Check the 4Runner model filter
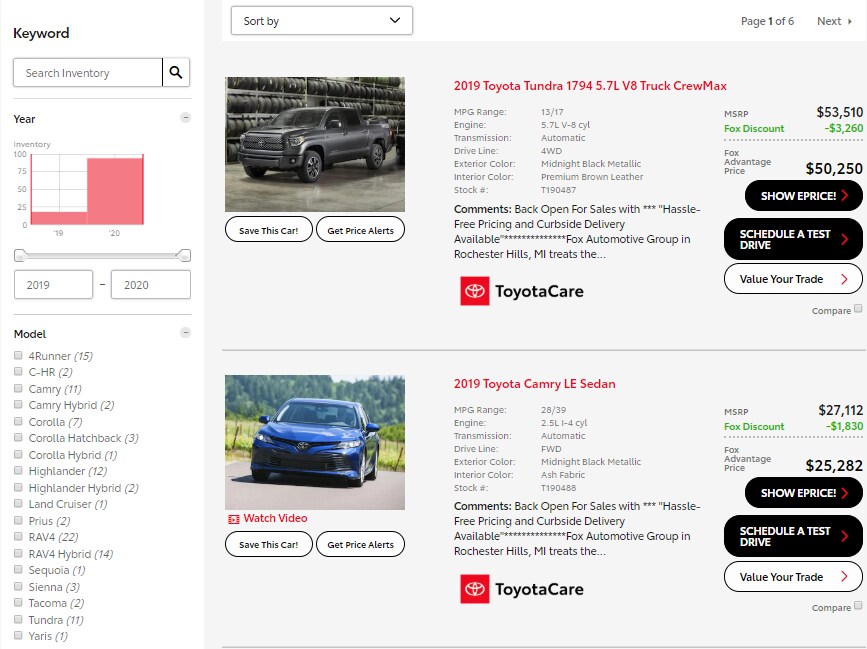 coord(18,355)
